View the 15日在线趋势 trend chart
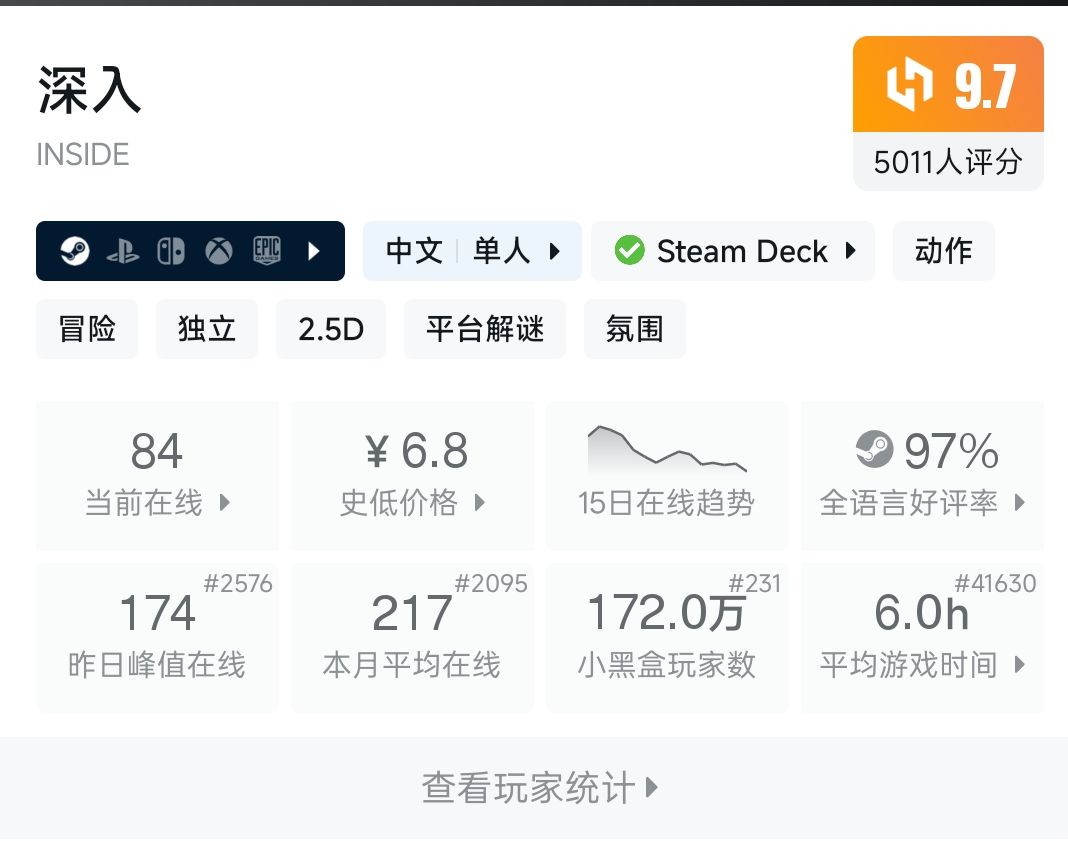 (666, 475)
